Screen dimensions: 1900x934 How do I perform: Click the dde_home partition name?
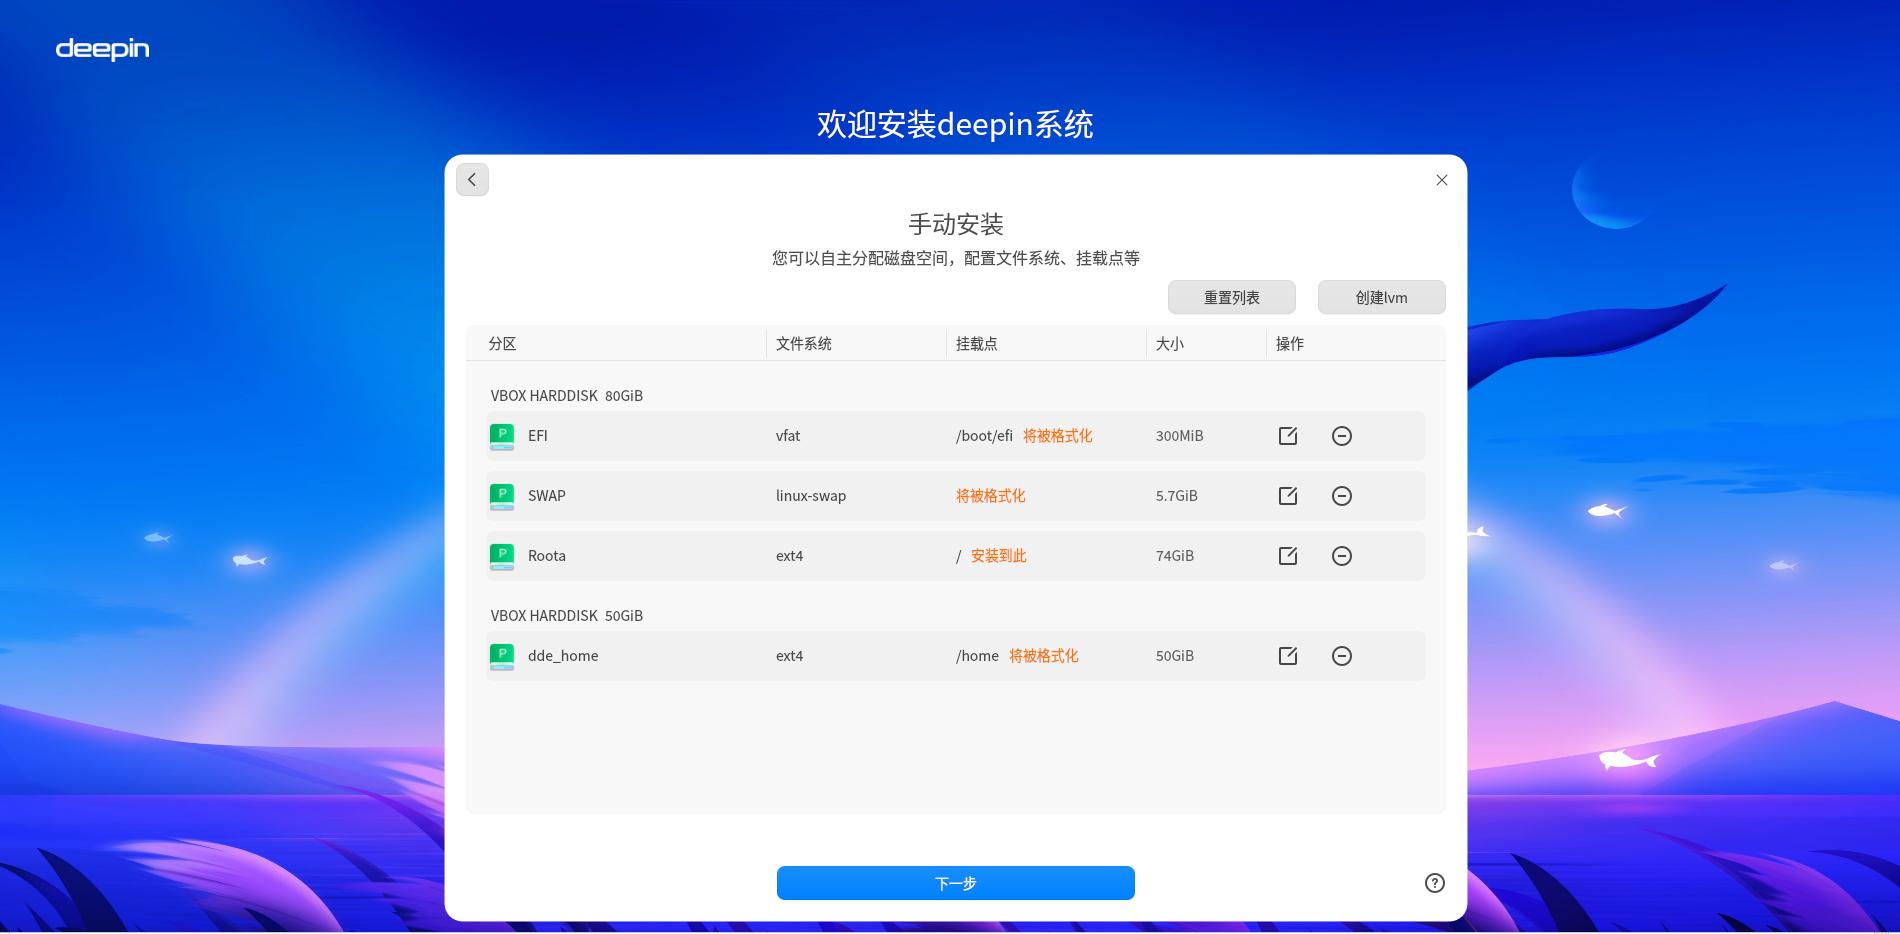563,656
